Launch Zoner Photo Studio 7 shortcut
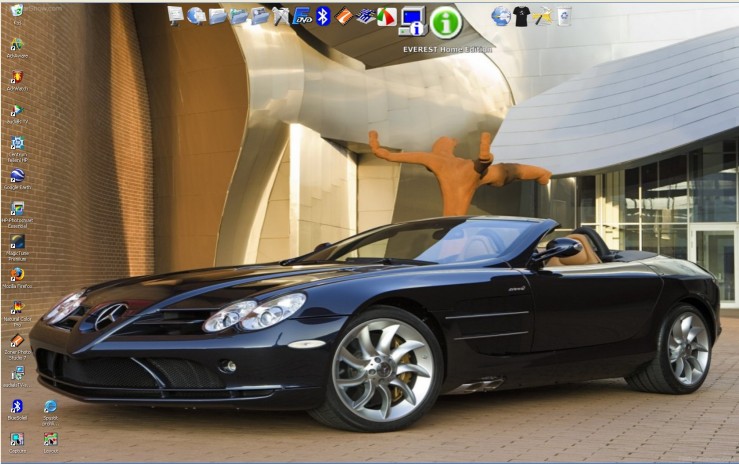The height and width of the screenshot is (464, 739). click(x=17, y=340)
